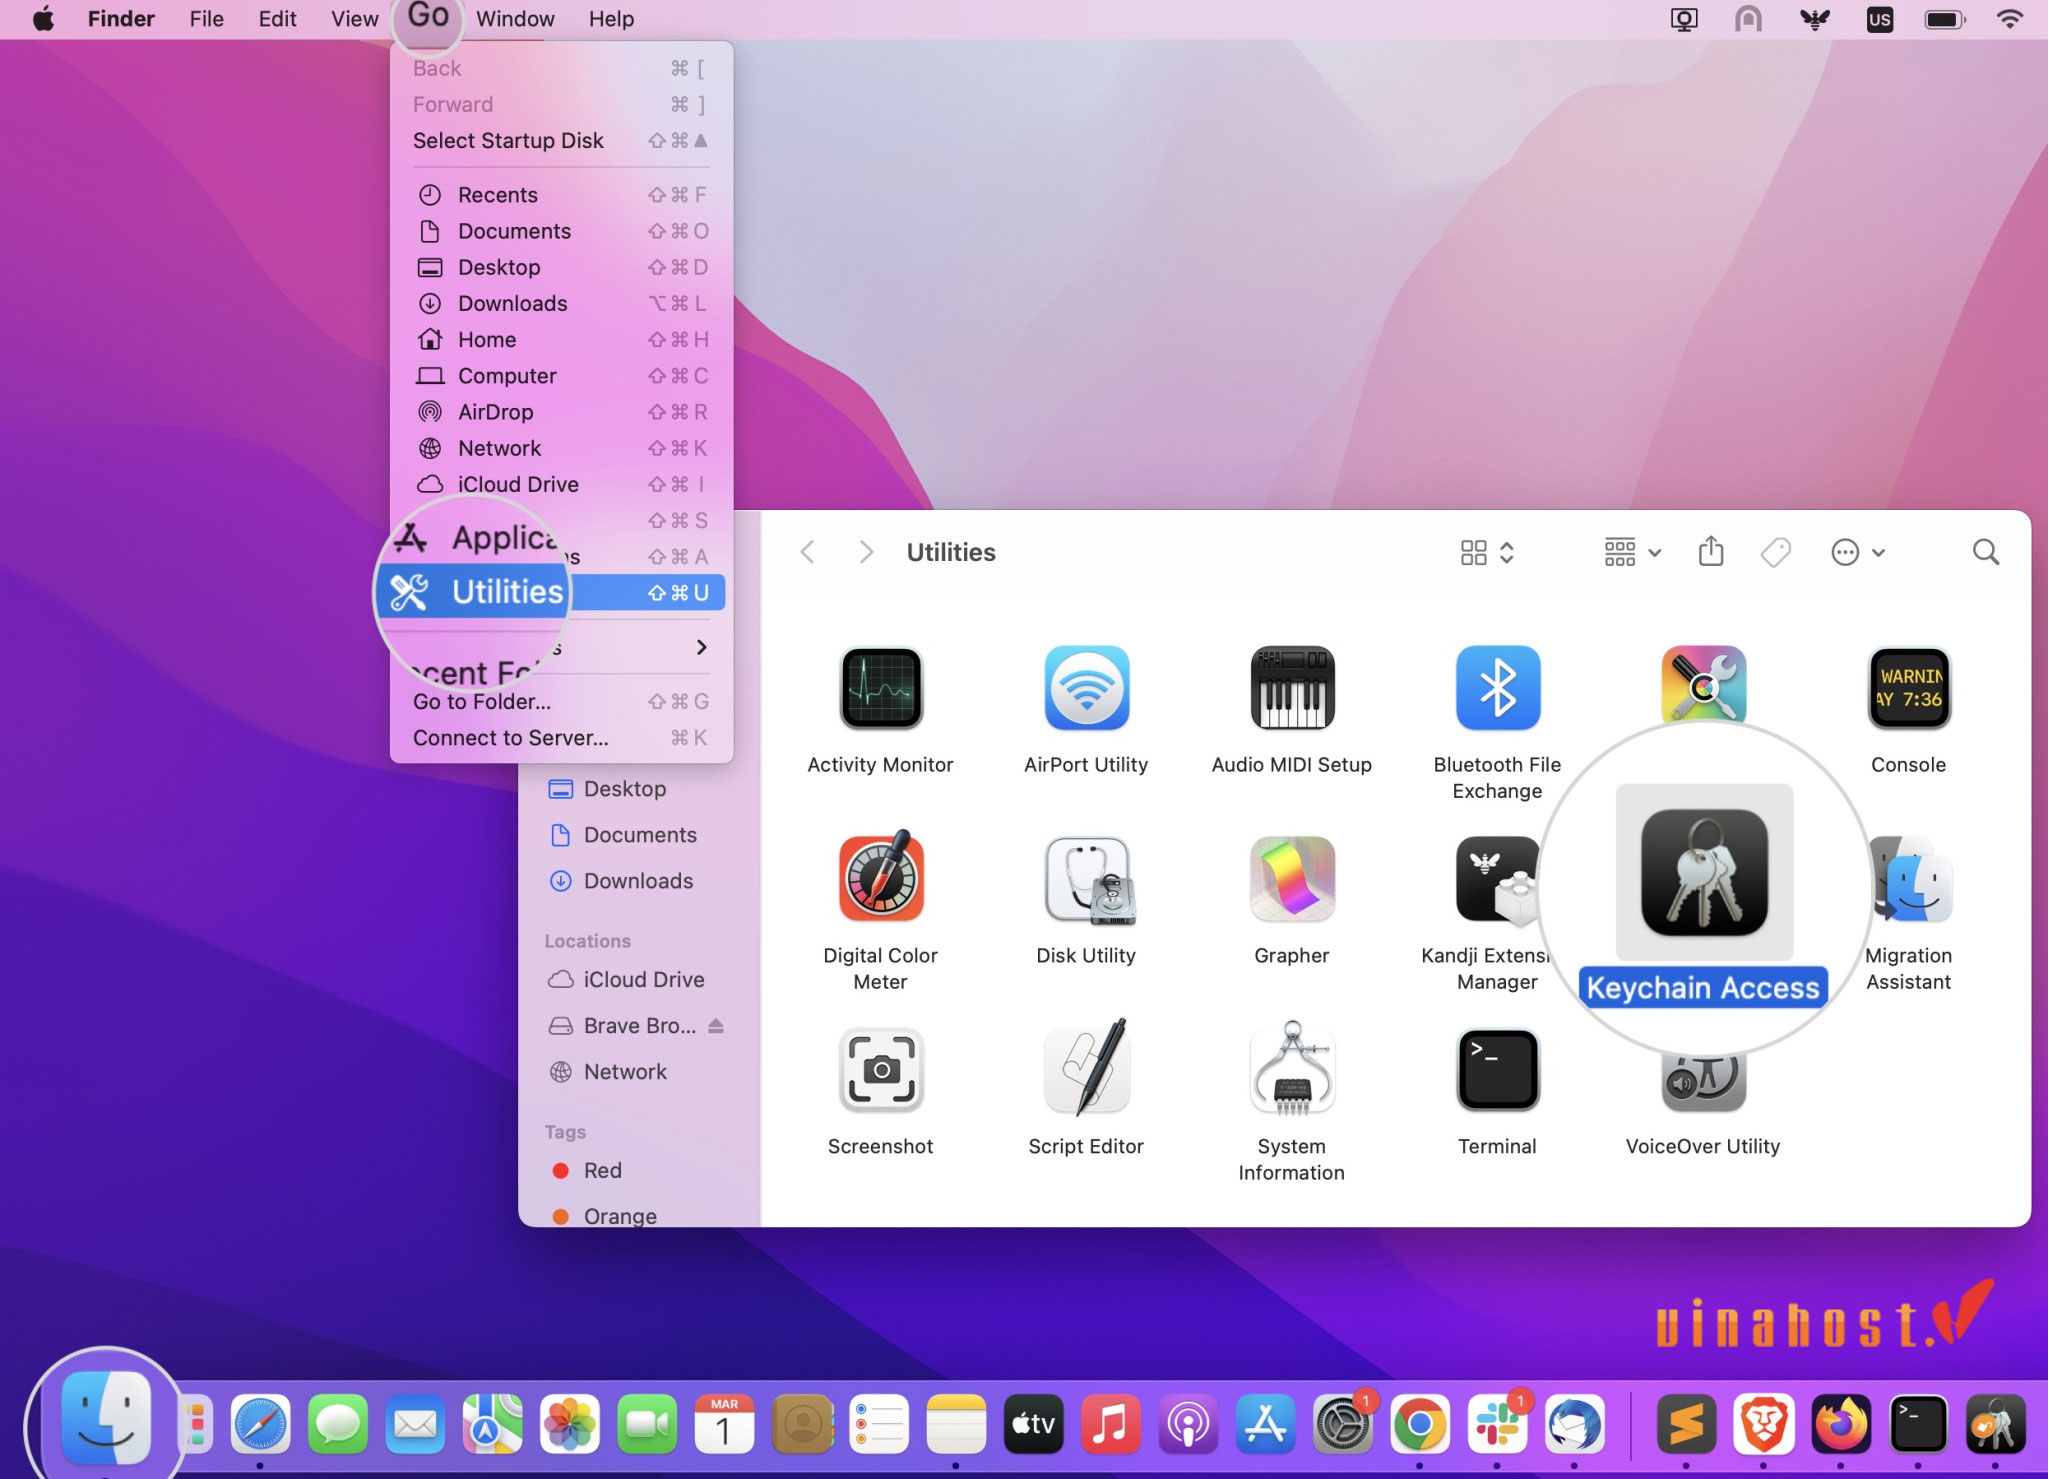The width and height of the screenshot is (2048, 1479).
Task: Open System Preferences in the Dock
Action: (1342, 1424)
